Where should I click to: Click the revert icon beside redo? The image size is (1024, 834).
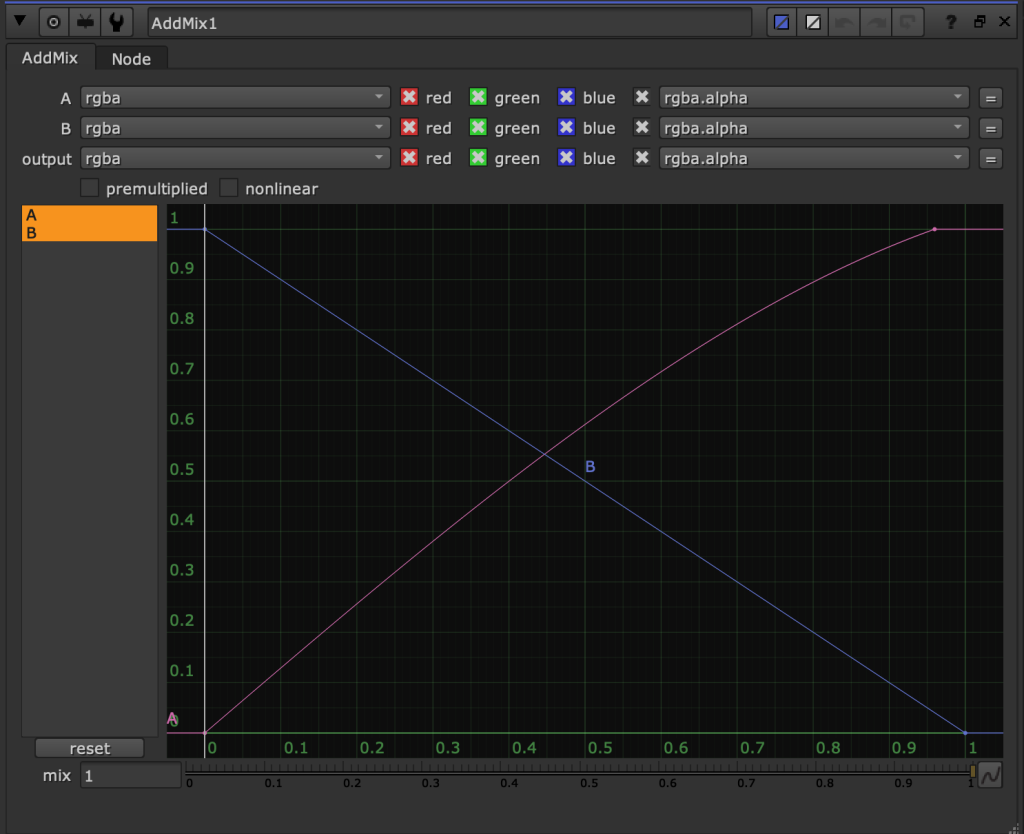pos(908,23)
